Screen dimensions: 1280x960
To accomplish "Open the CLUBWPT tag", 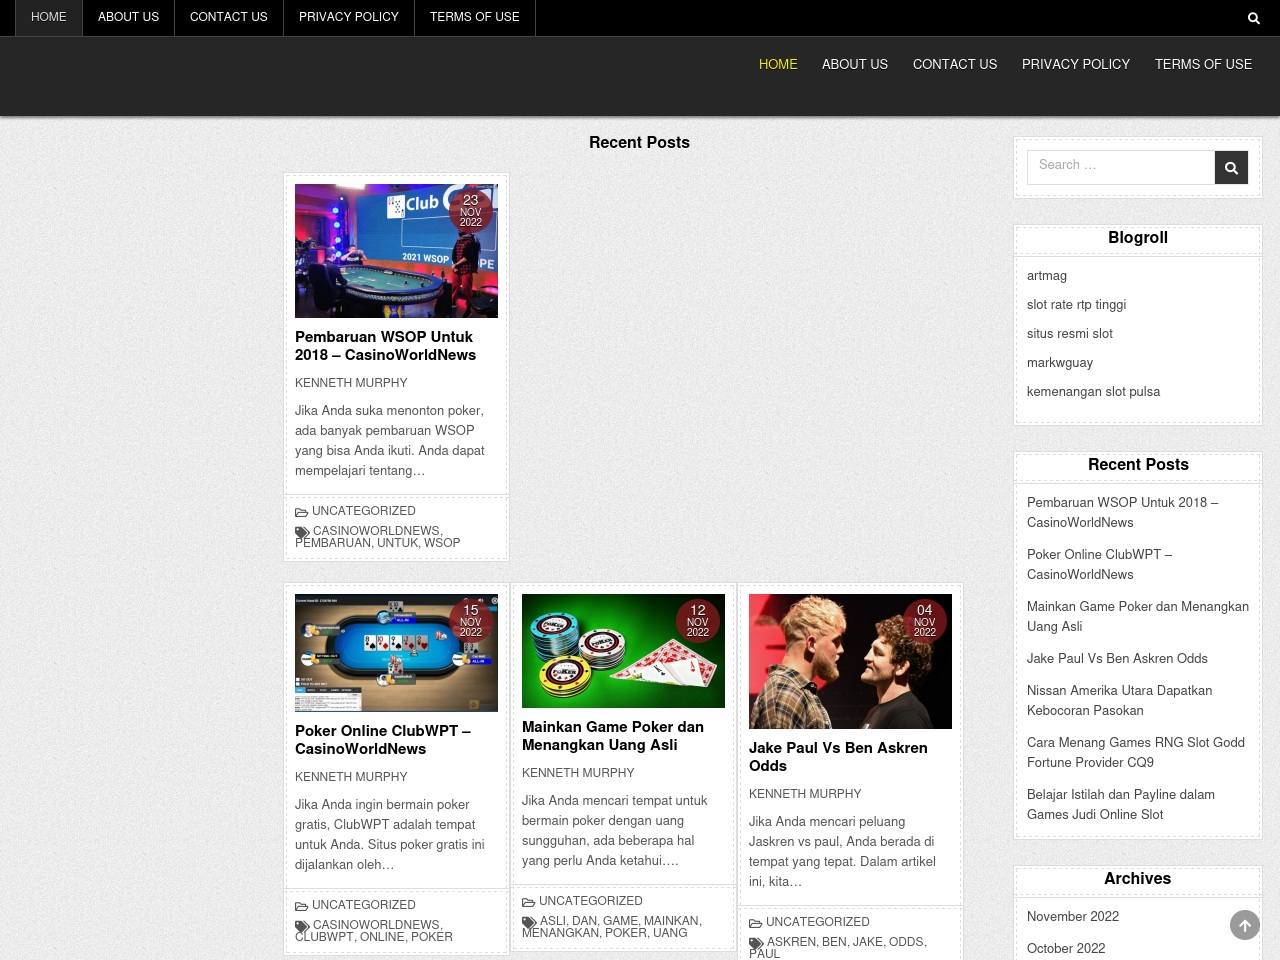I will tap(324, 937).
